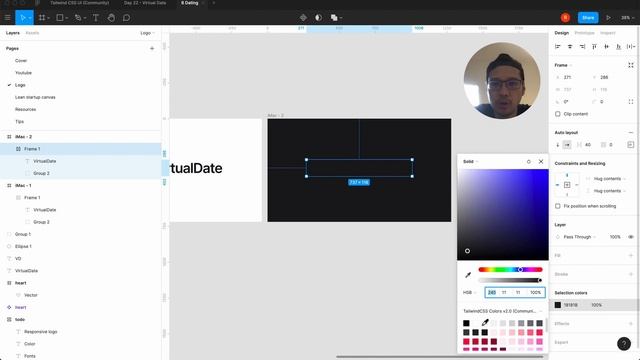Click the Align top icon

click(x=594, y=47)
